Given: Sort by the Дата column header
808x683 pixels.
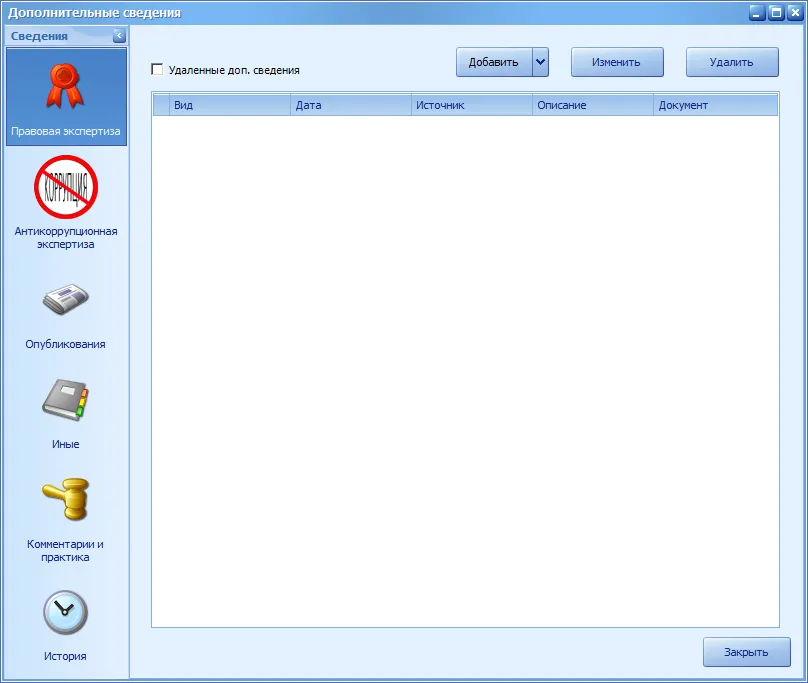Looking at the screenshot, I should (351, 105).
